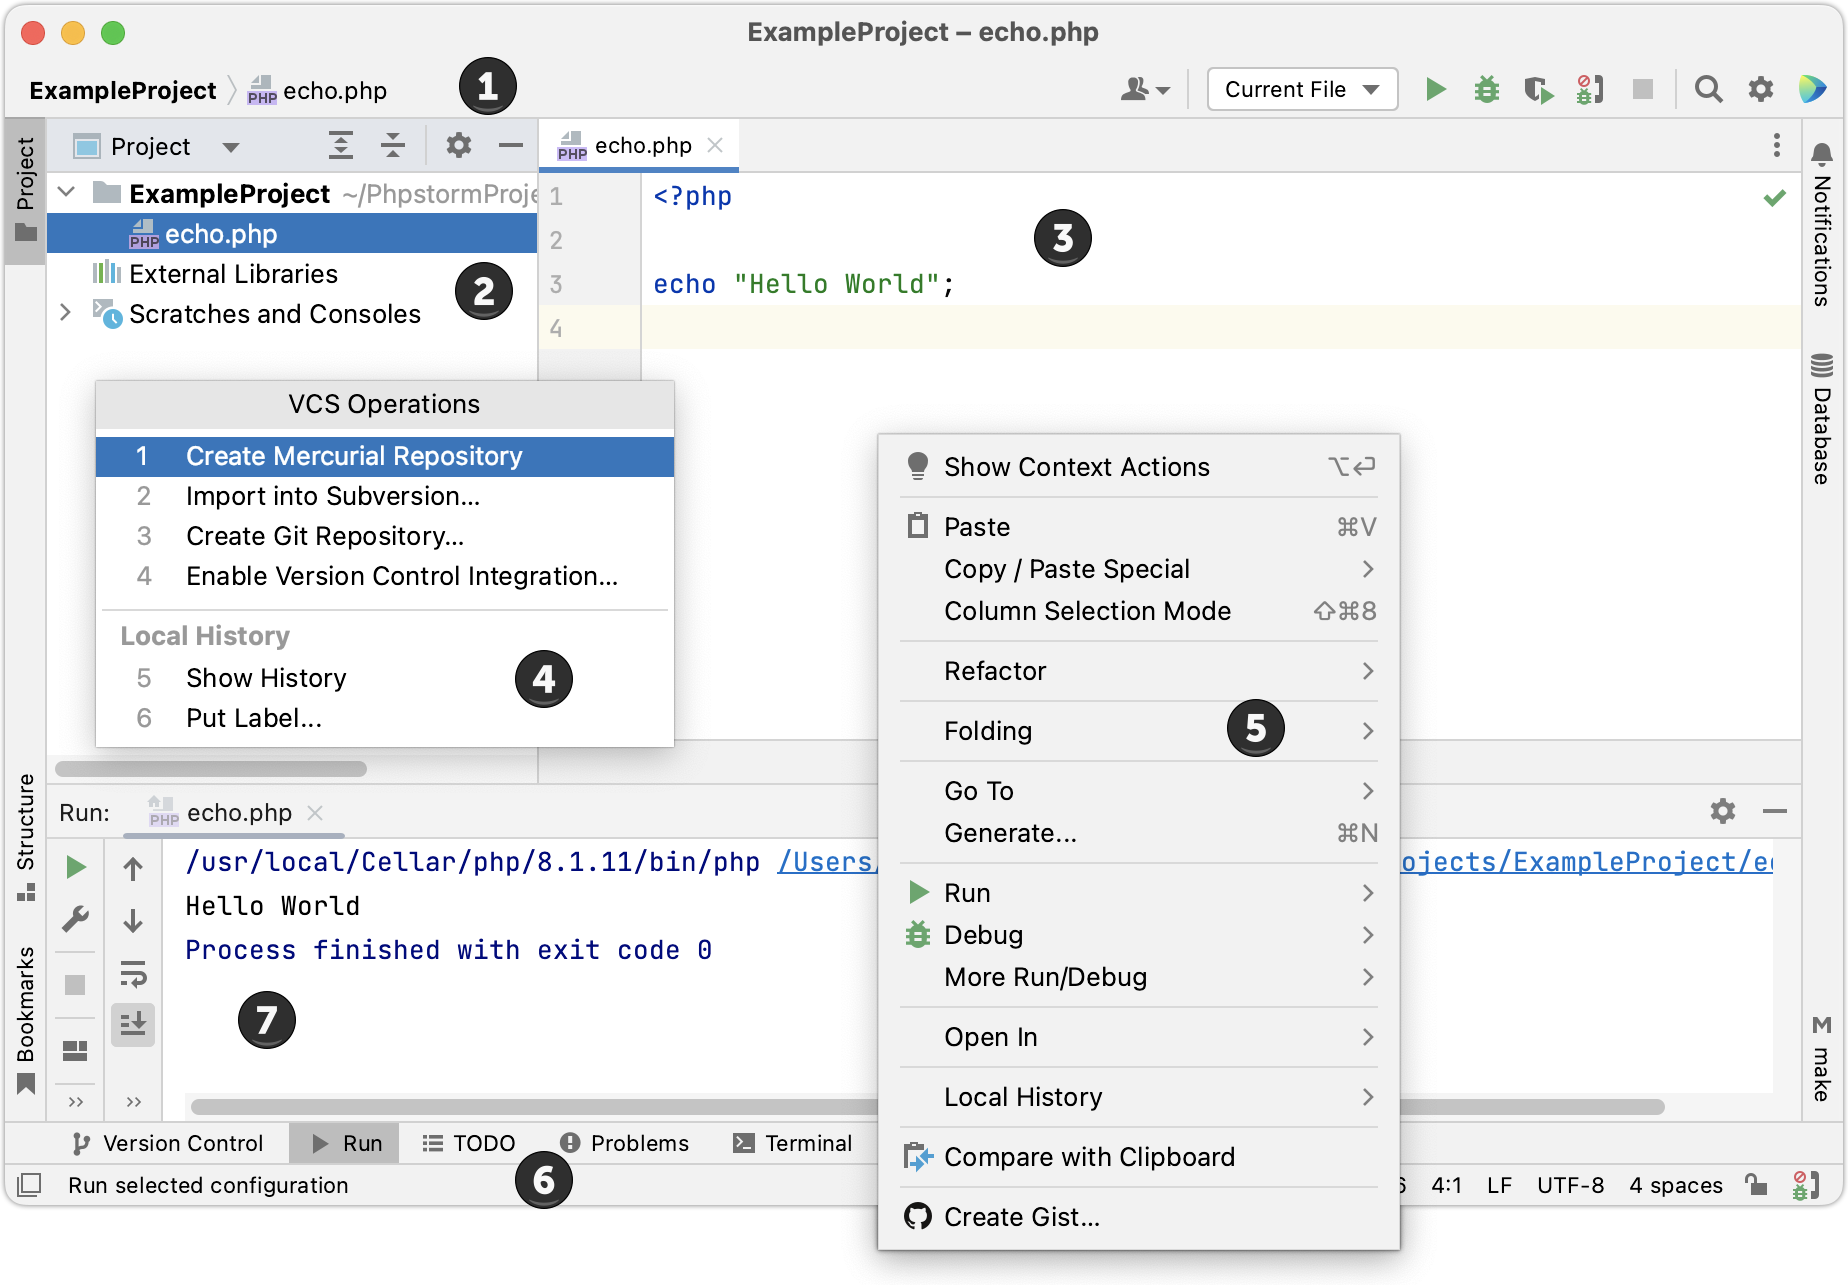Click the stop square in Run tool window

tap(75, 985)
